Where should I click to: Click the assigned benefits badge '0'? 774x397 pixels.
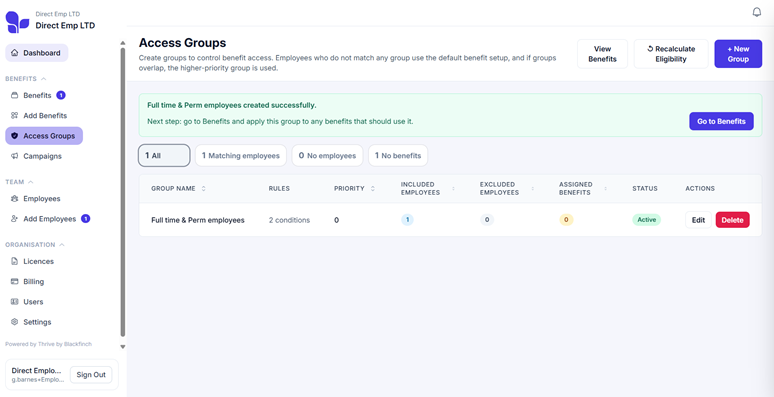click(x=566, y=220)
